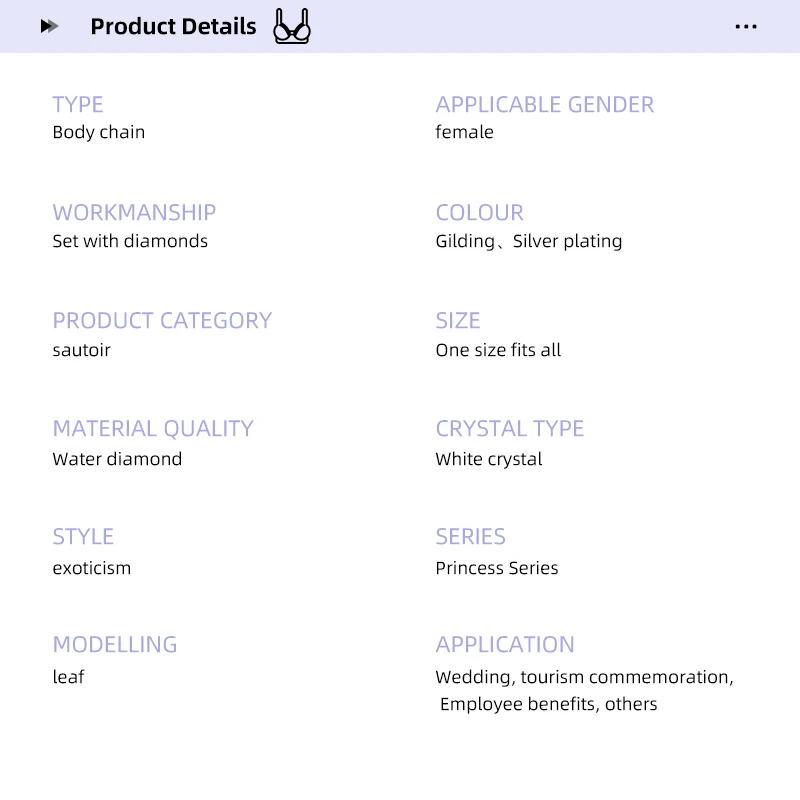Open the three-dots more options menu

pyautogui.click(x=746, y=27)
